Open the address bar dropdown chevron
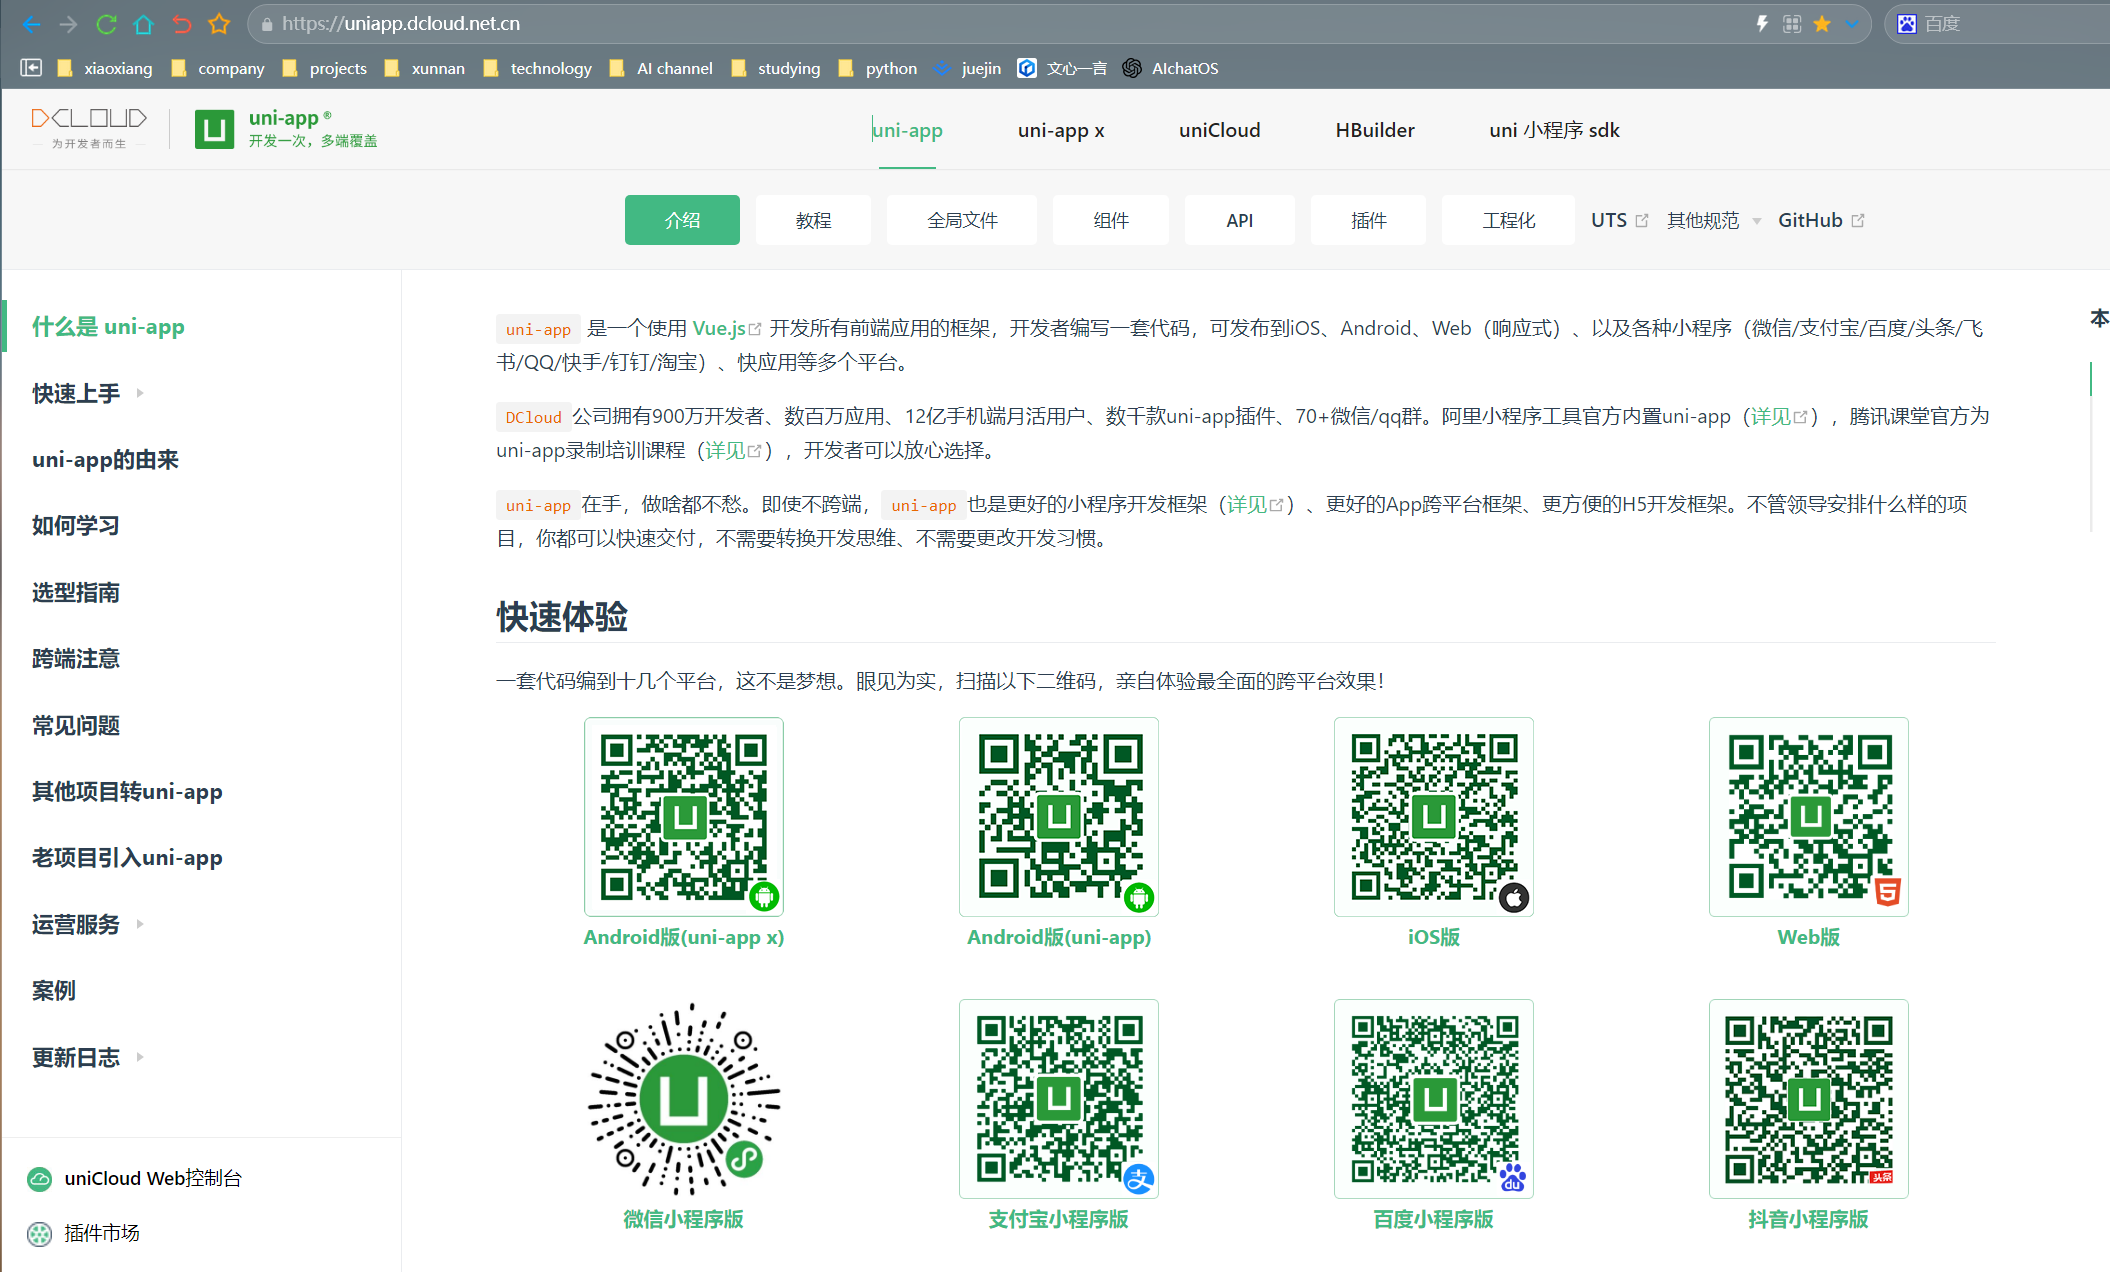2110x1272 pixels. (x=1853, y=24)
